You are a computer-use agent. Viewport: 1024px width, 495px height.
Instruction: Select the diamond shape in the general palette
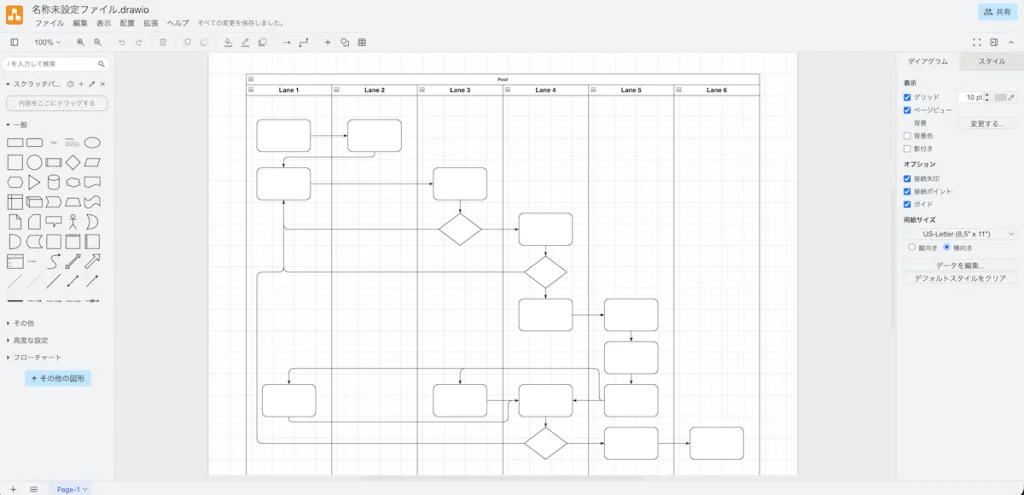pyautogui.click(x=73, y=162)
